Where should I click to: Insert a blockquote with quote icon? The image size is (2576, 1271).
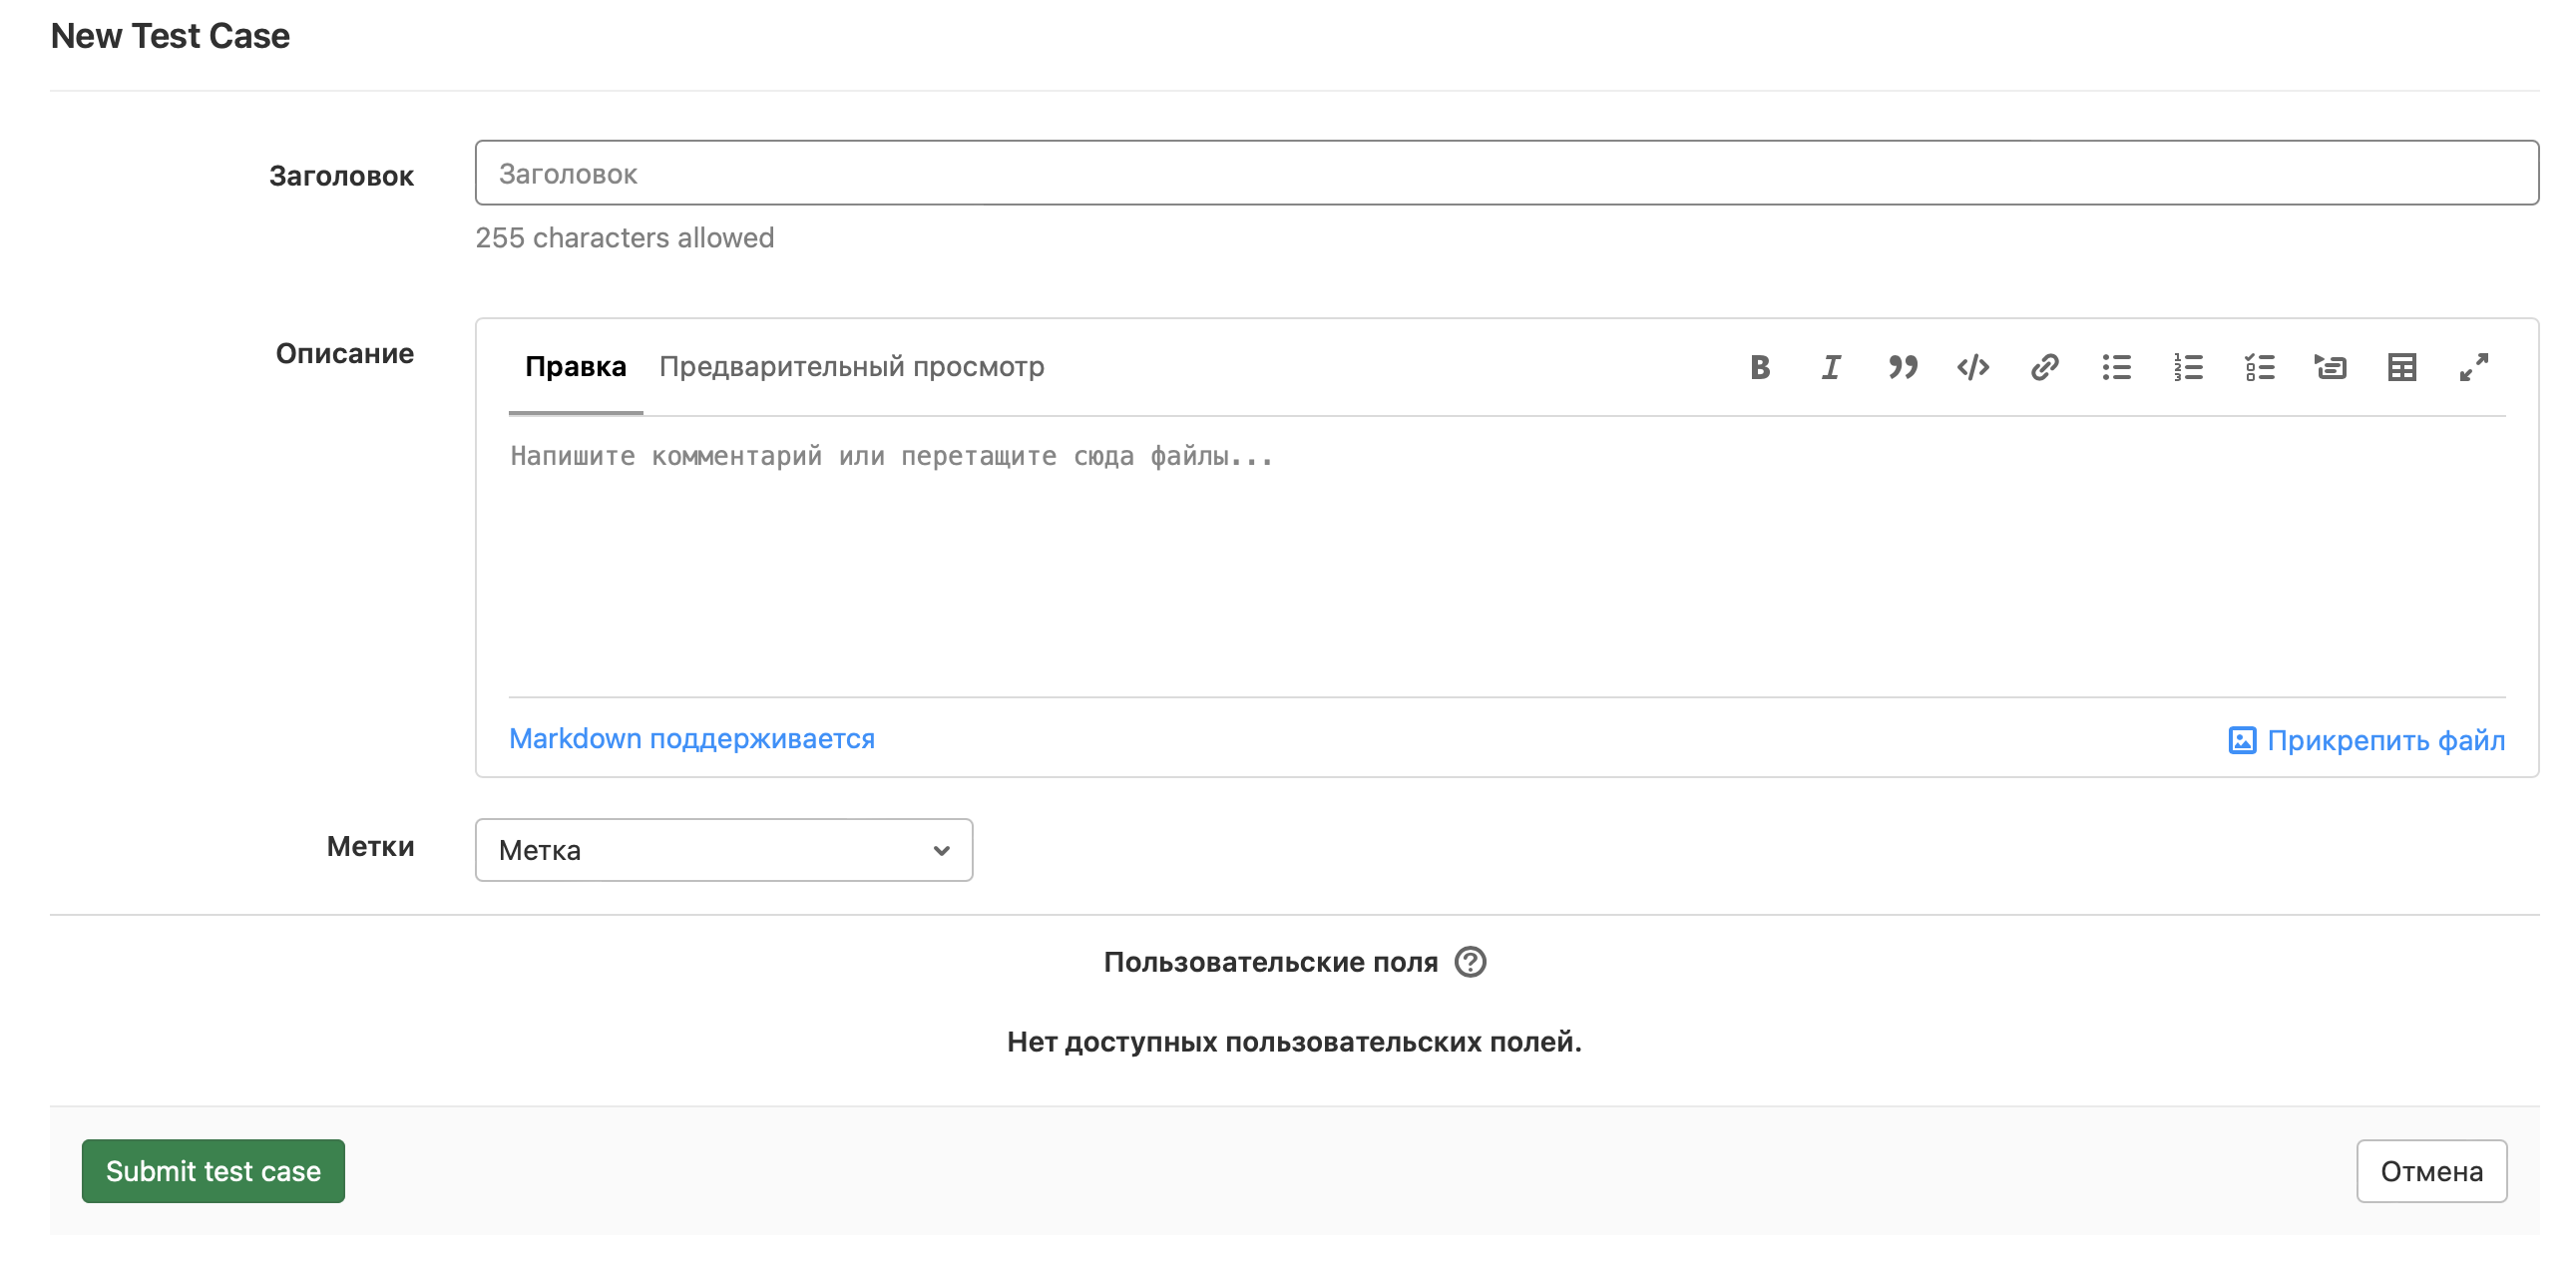pyautogui.click(x=1902, y=367)
